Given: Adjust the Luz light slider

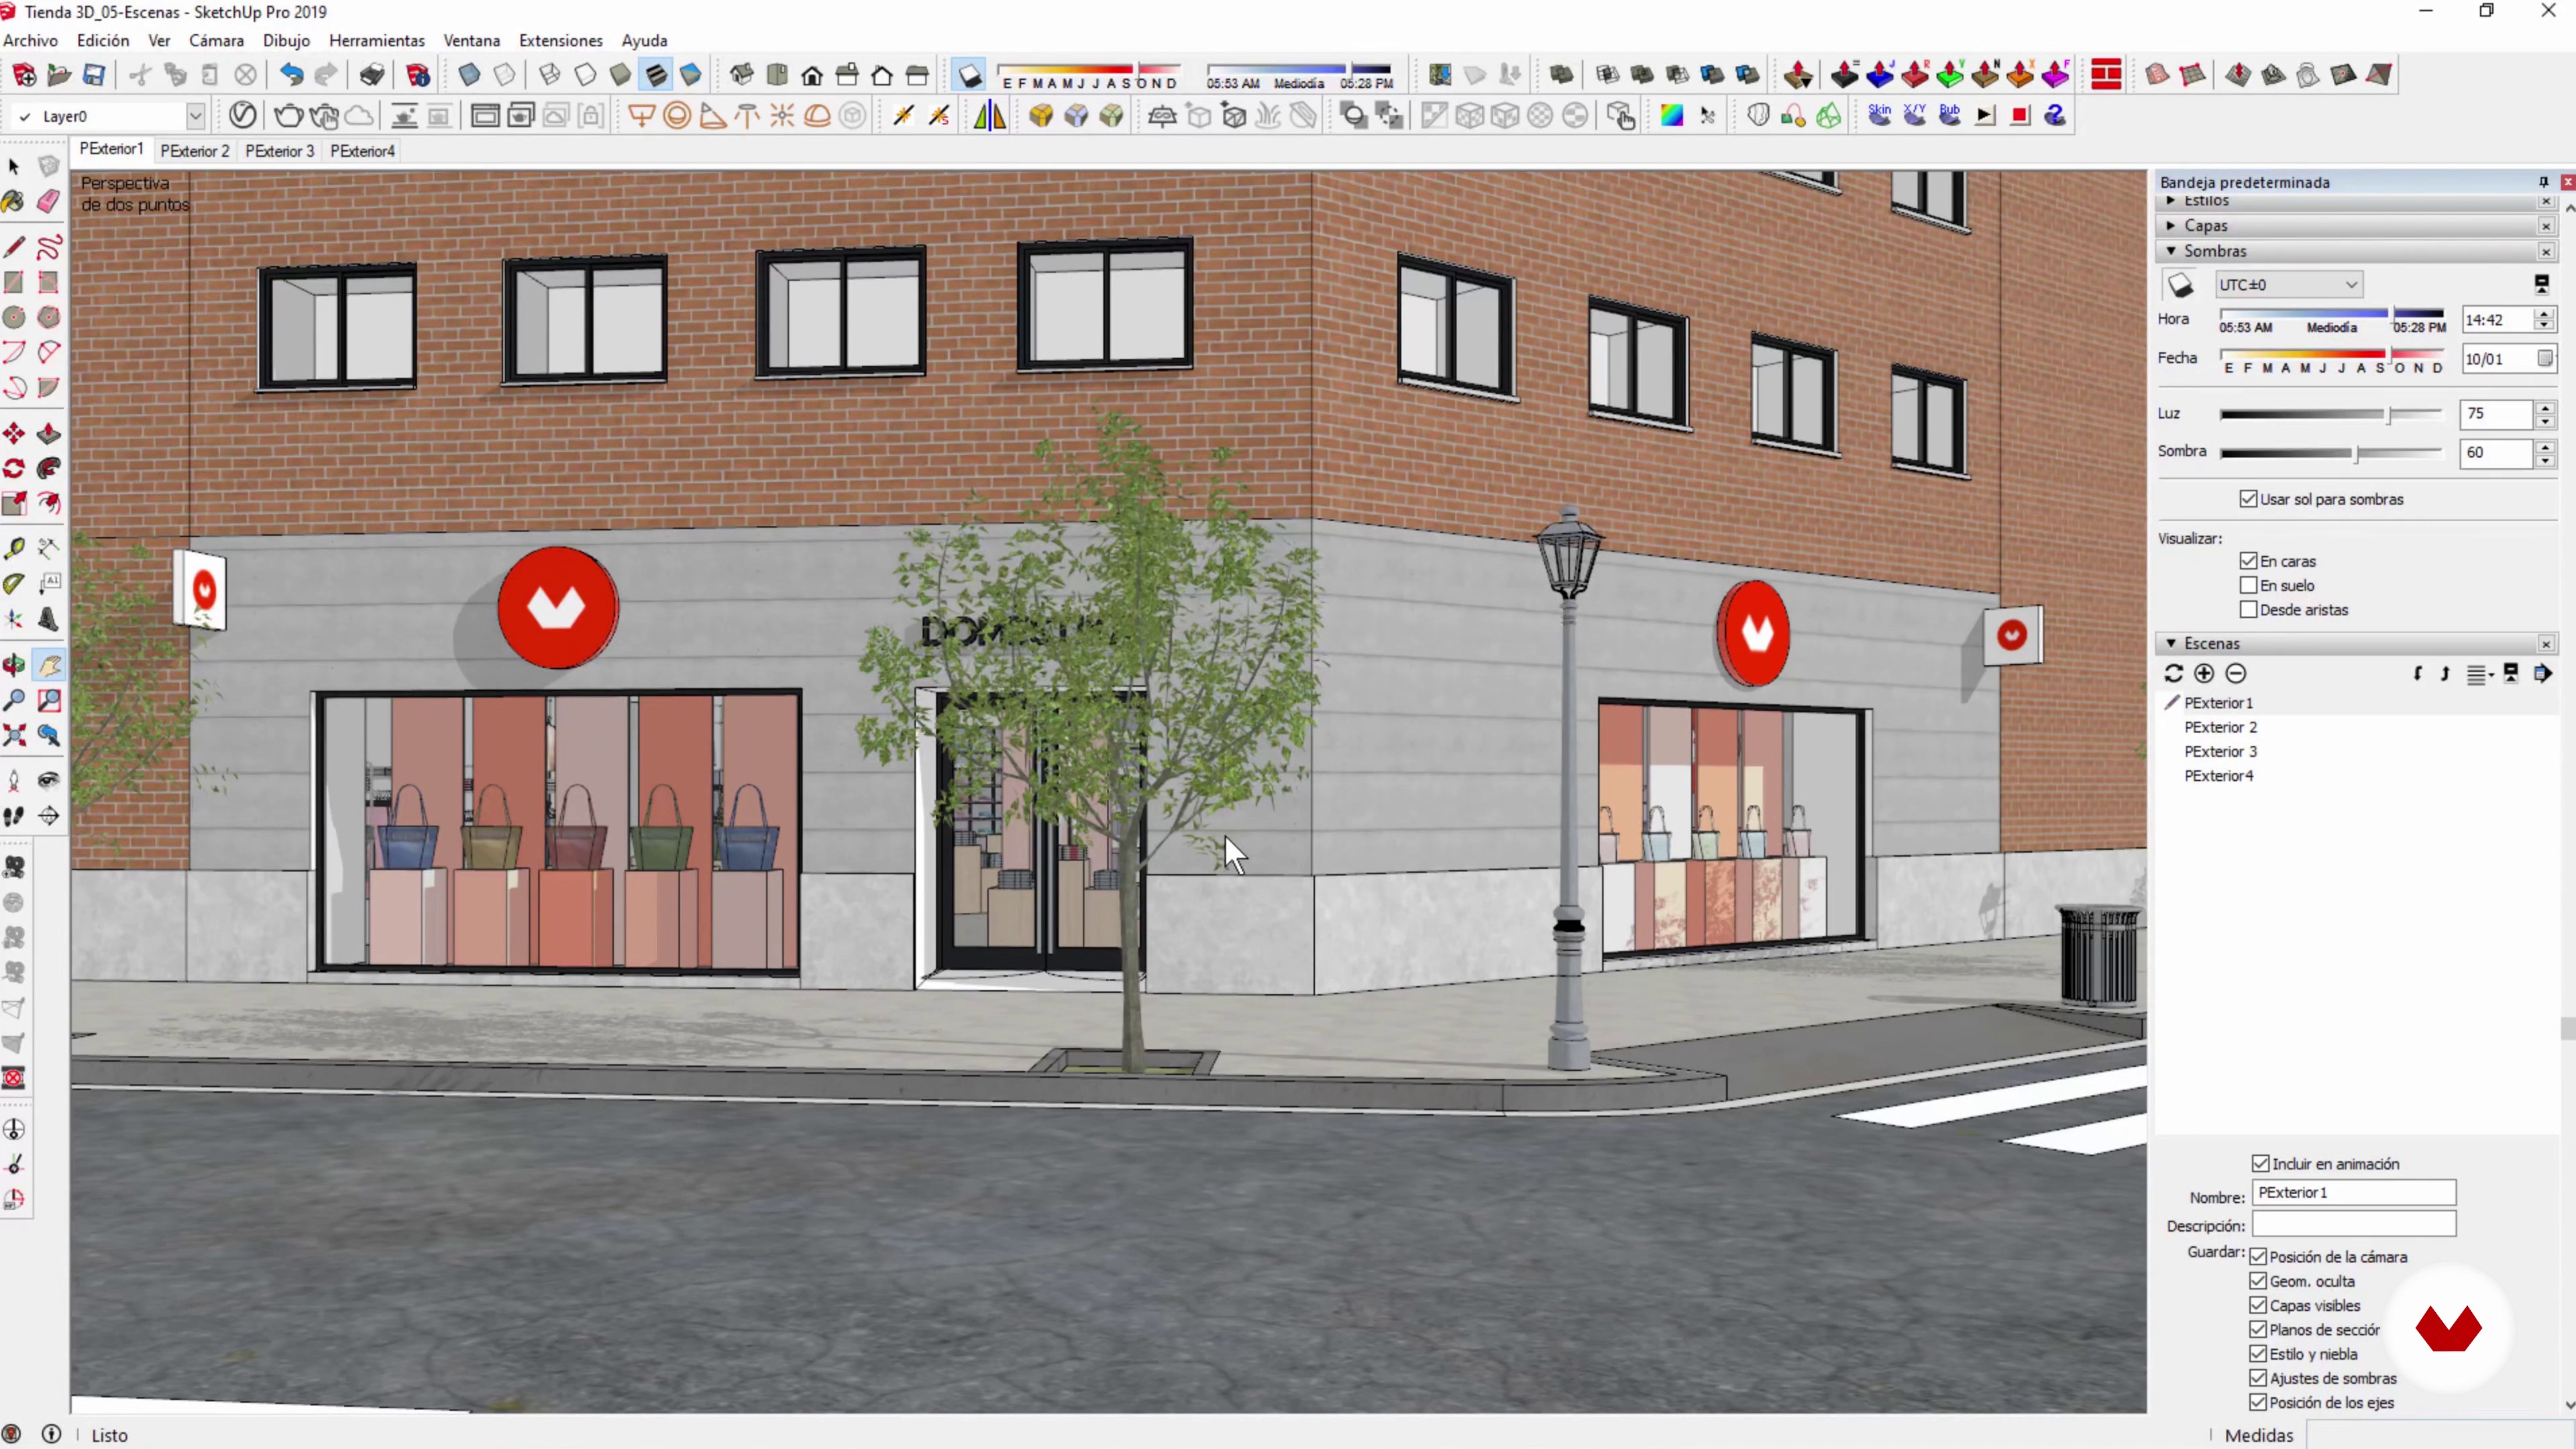Looking at the screenshot, I should (2331, 414).
